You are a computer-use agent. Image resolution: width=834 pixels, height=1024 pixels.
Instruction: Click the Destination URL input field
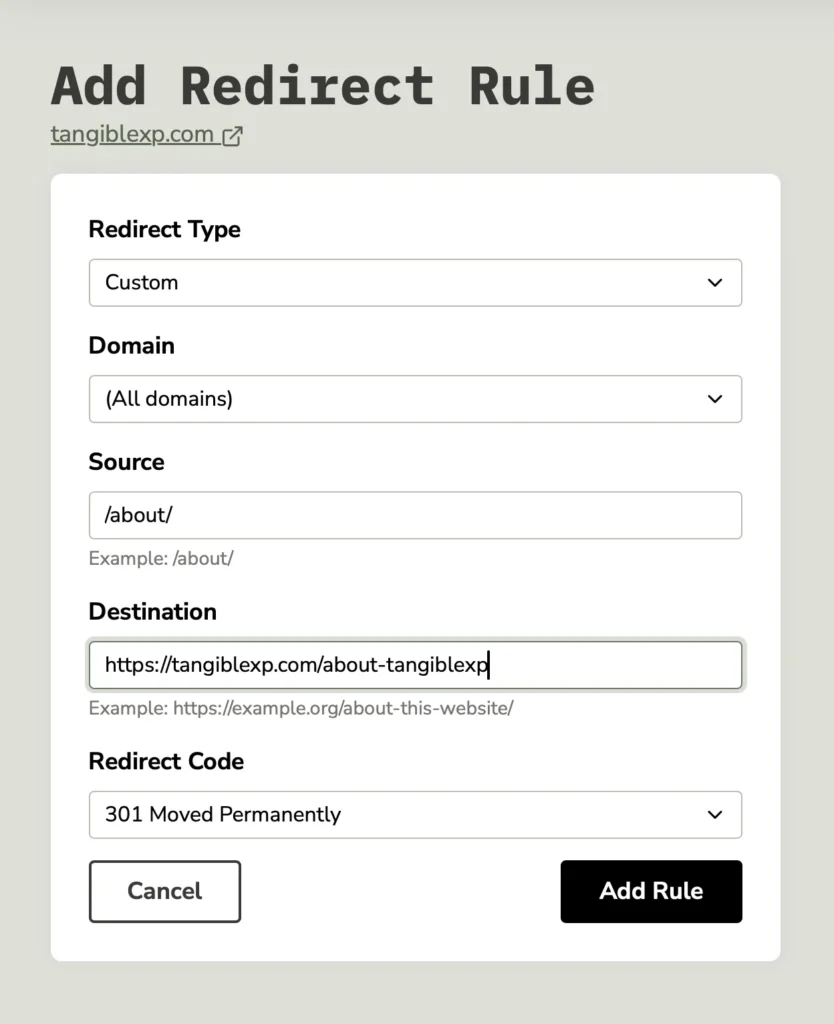[x=415, y=665]
